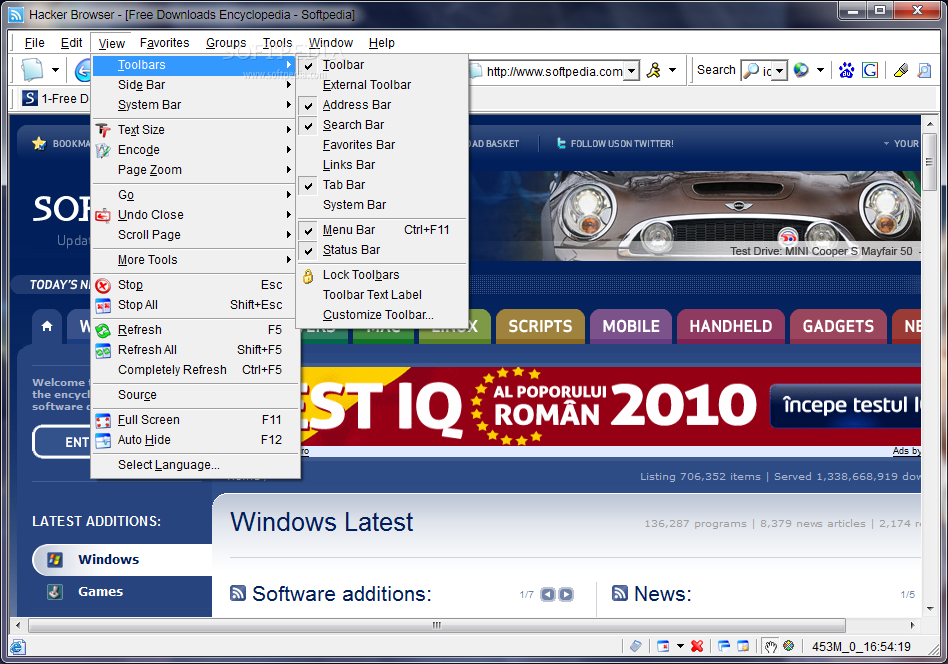The width and height of the screenshot is (948, 664).
Task: Open the search box dropdown arrow
Action: pos(780,71)
